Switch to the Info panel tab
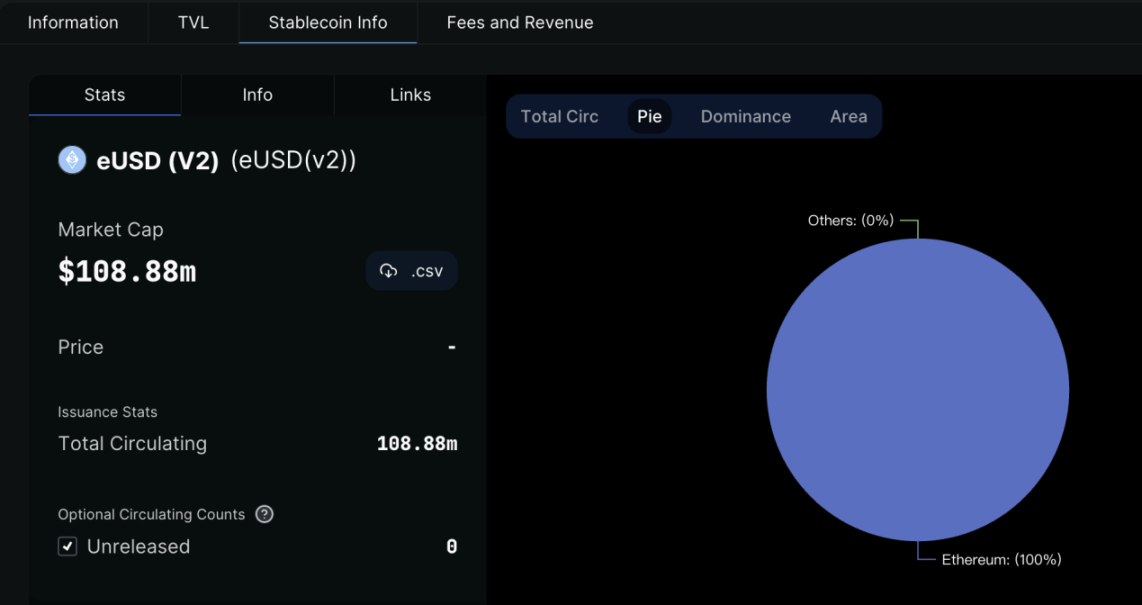1142x605 pixels. [x=257, y=95]
